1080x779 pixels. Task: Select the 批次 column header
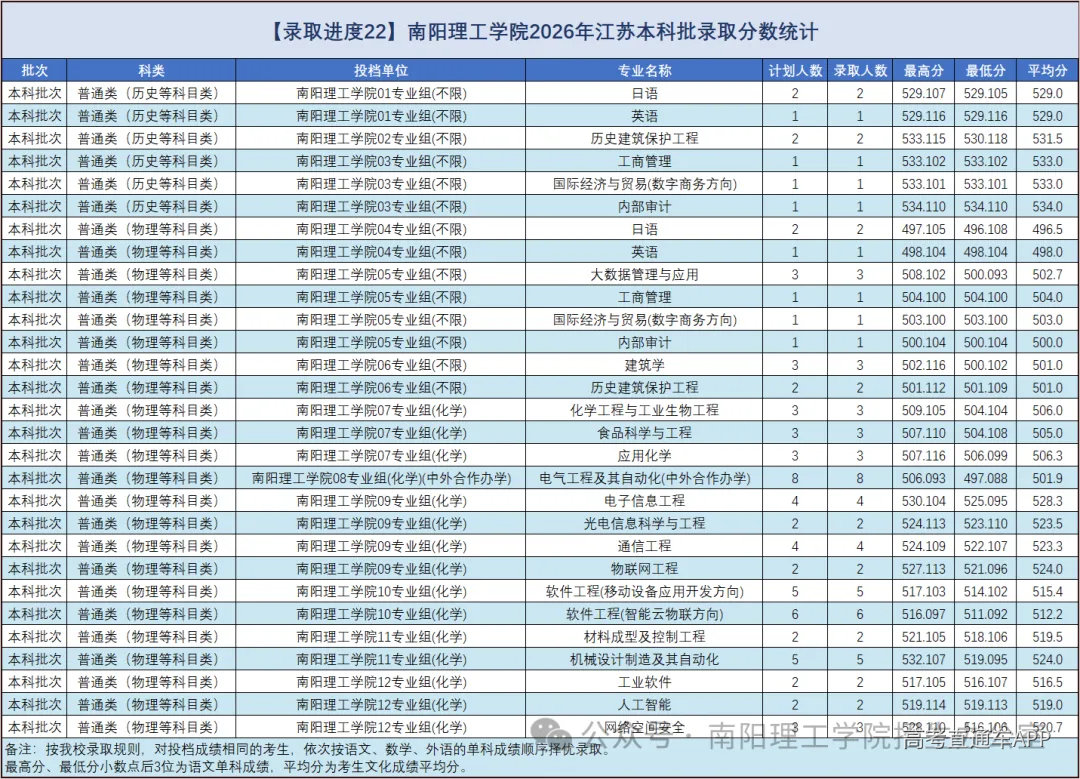[34, 70]
